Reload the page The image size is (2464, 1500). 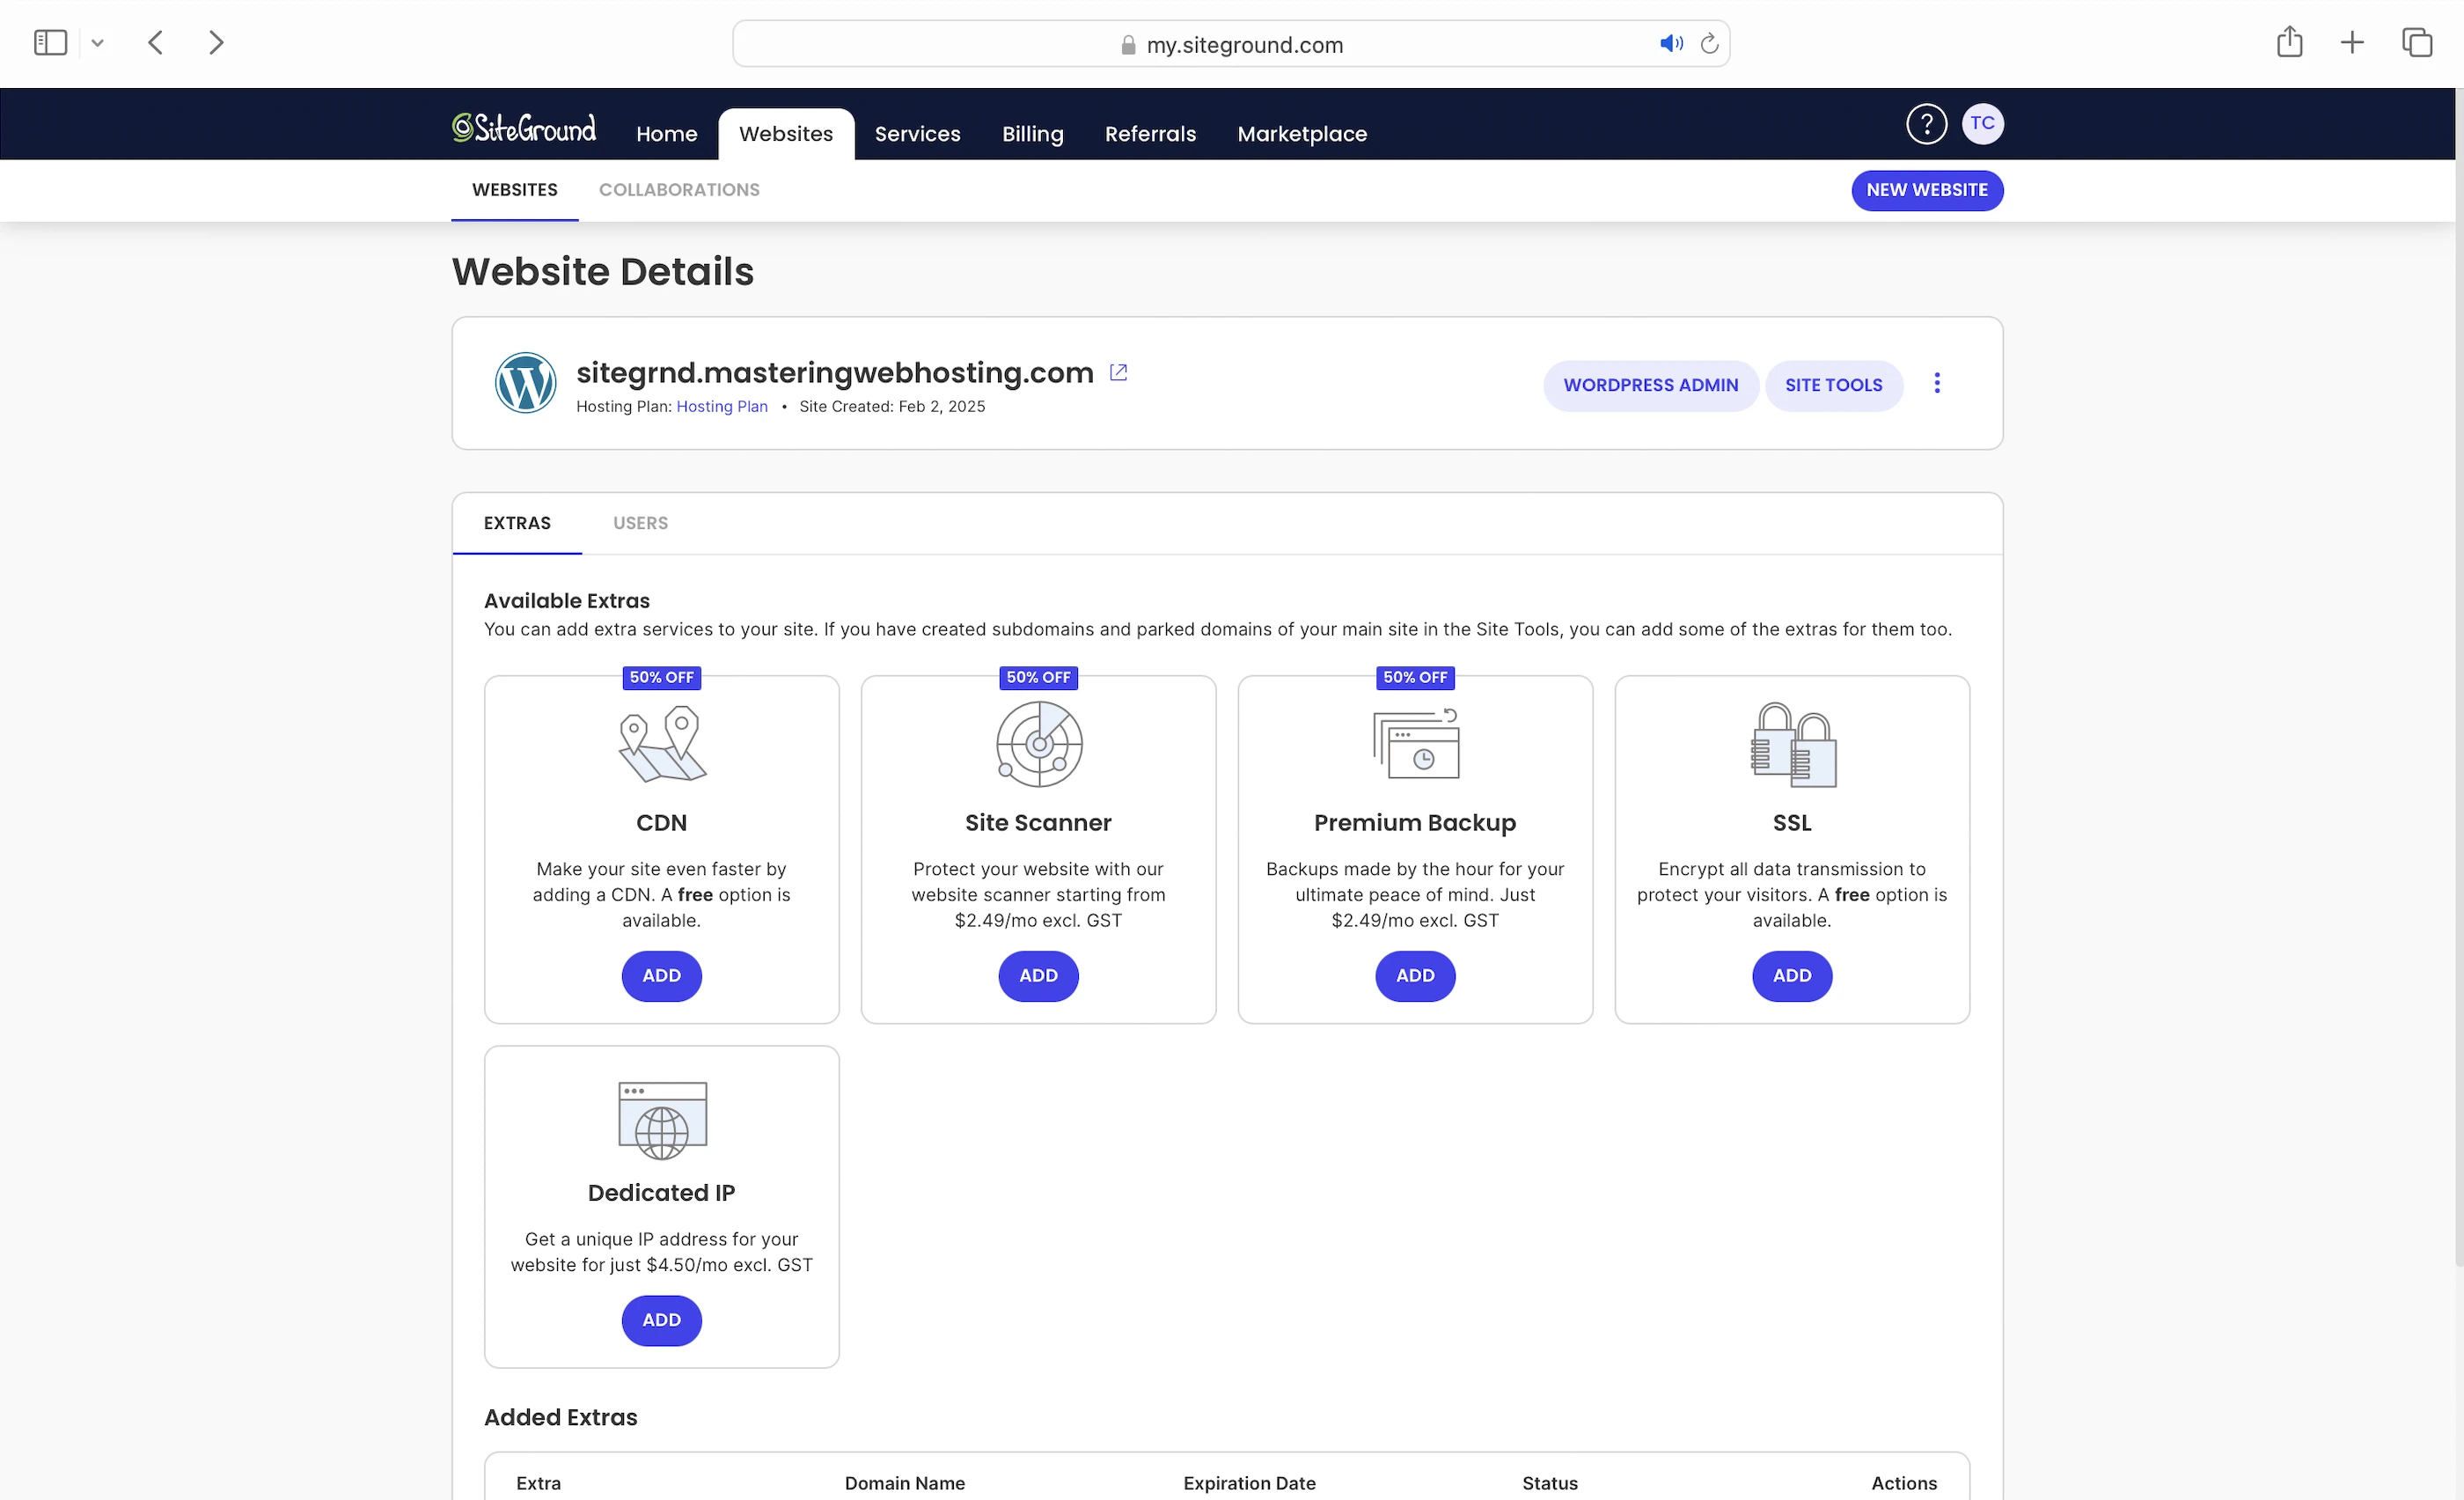(x=1709, y=44)
